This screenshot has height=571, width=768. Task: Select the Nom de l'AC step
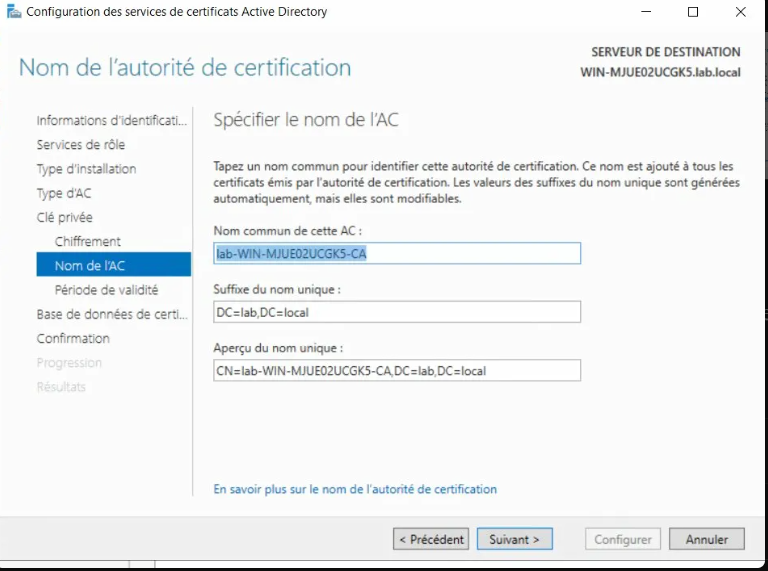[x=114, y=265]
